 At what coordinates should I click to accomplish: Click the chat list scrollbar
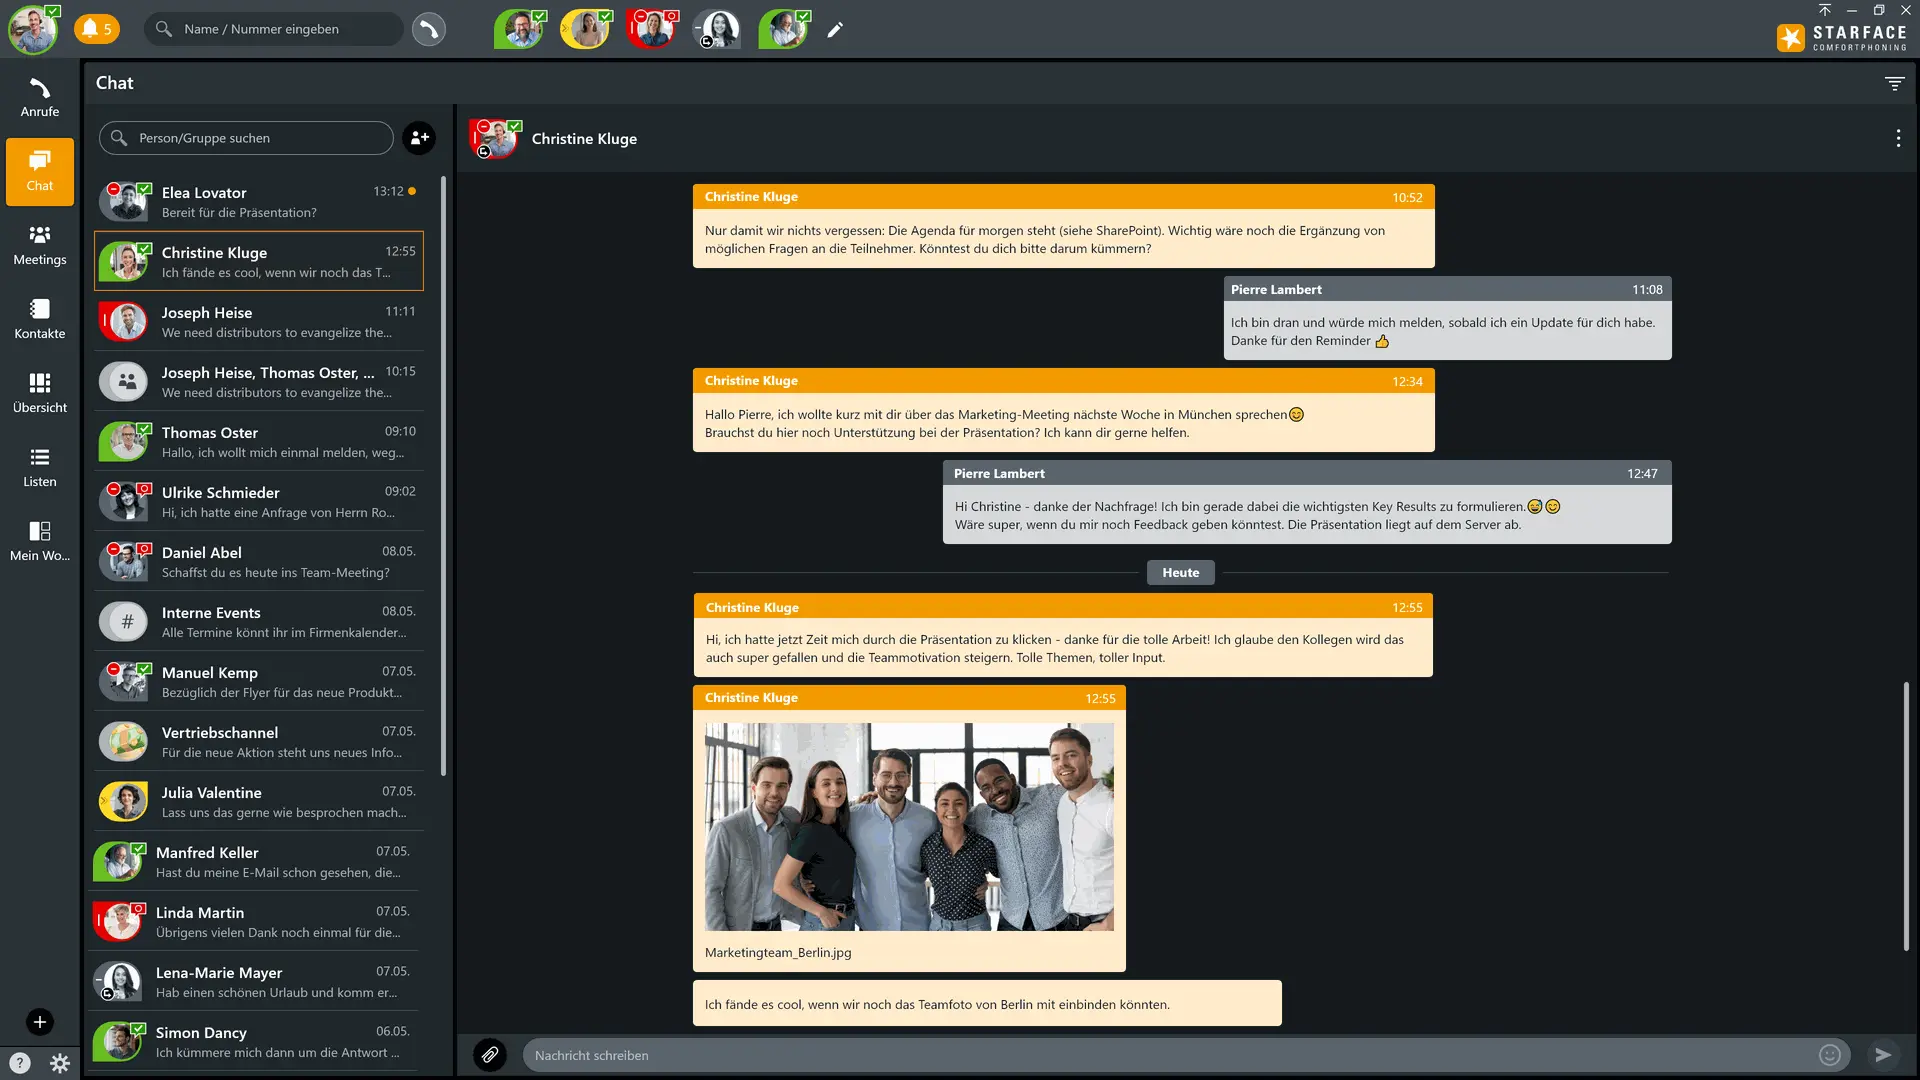pos(443,480)
